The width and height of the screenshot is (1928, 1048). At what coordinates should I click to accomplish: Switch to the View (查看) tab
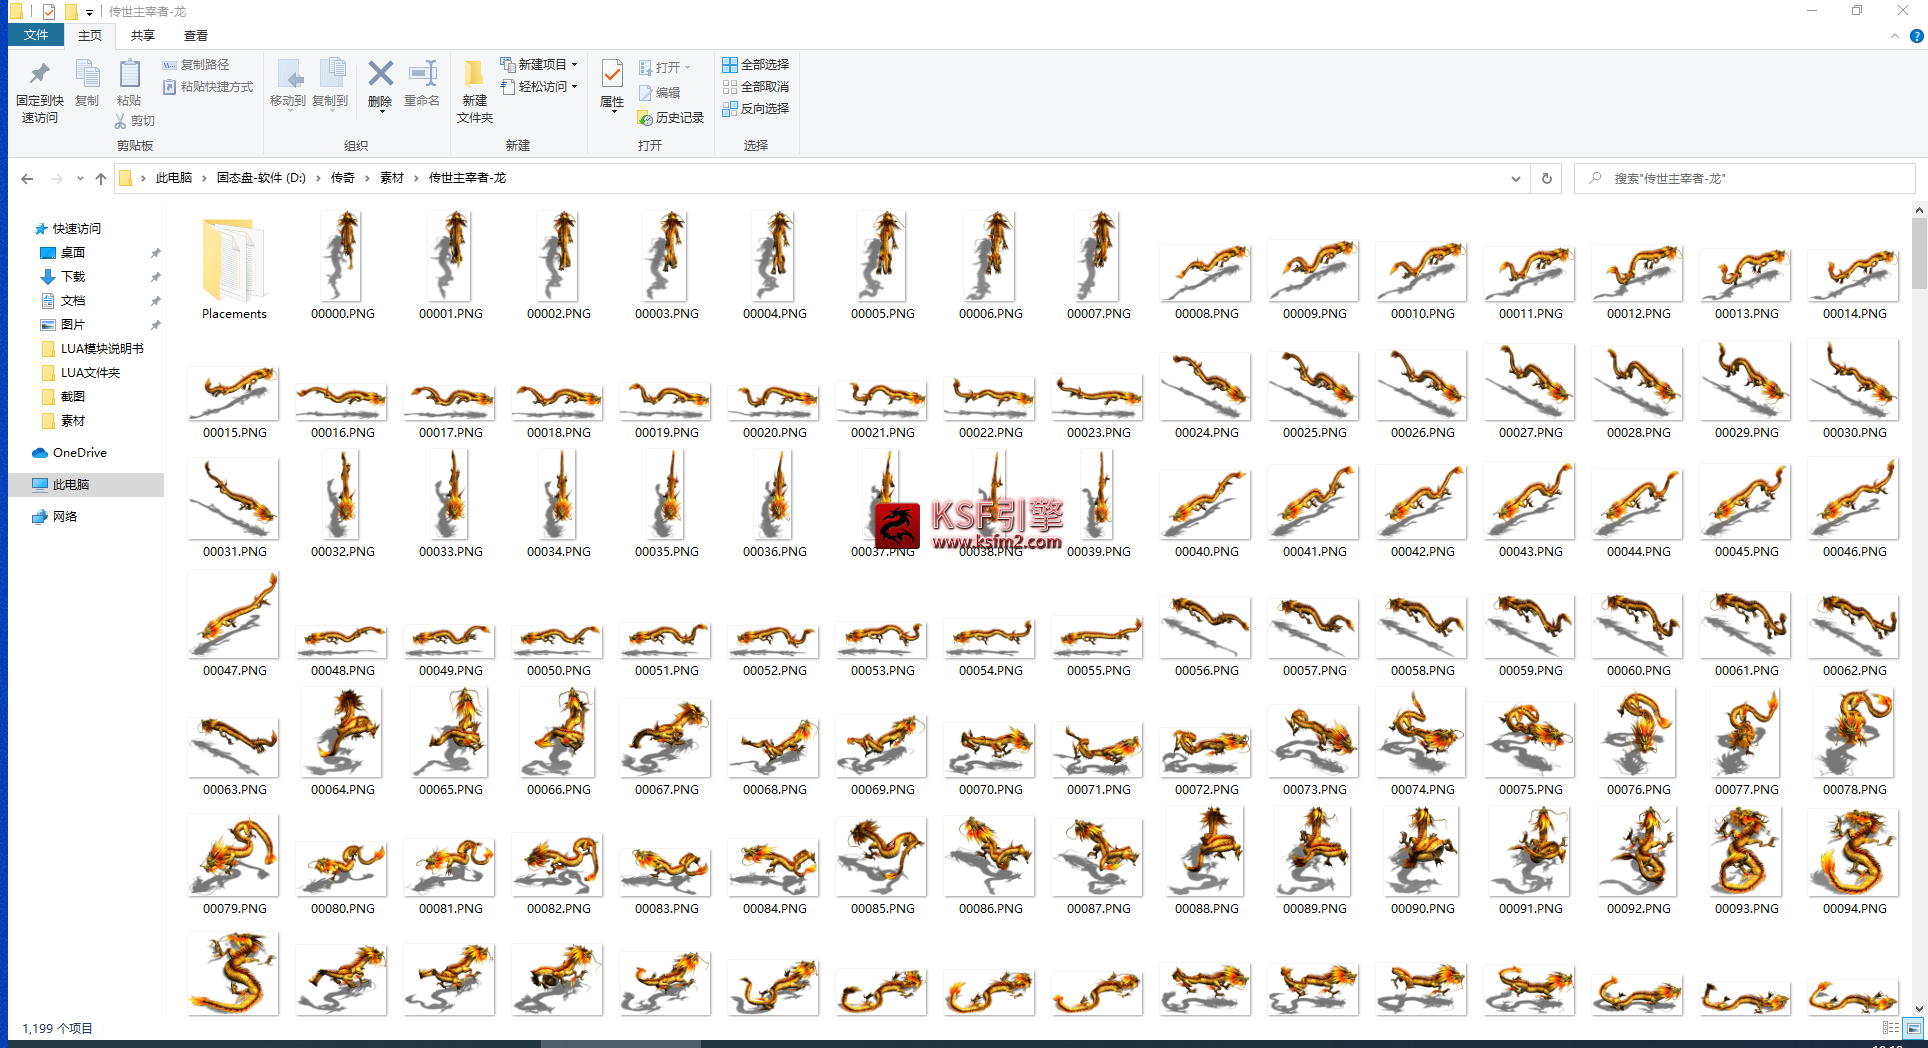coord(196,35)
